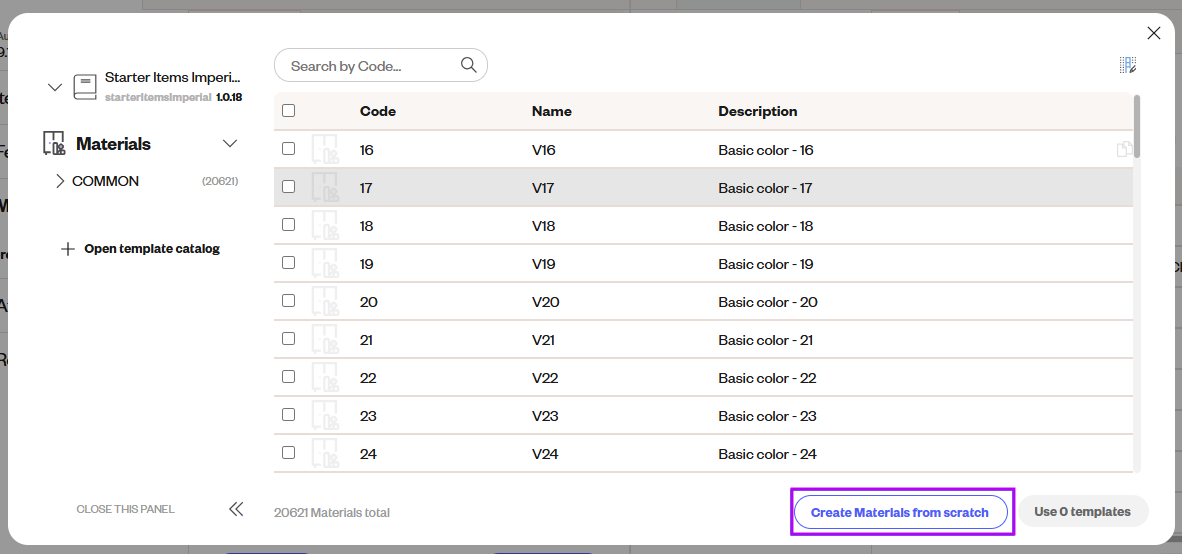Viewport: 1182px width, 554px height.
Task: Click description Basic color - 16
Action: pyautogui.click(x=766, y=149)
